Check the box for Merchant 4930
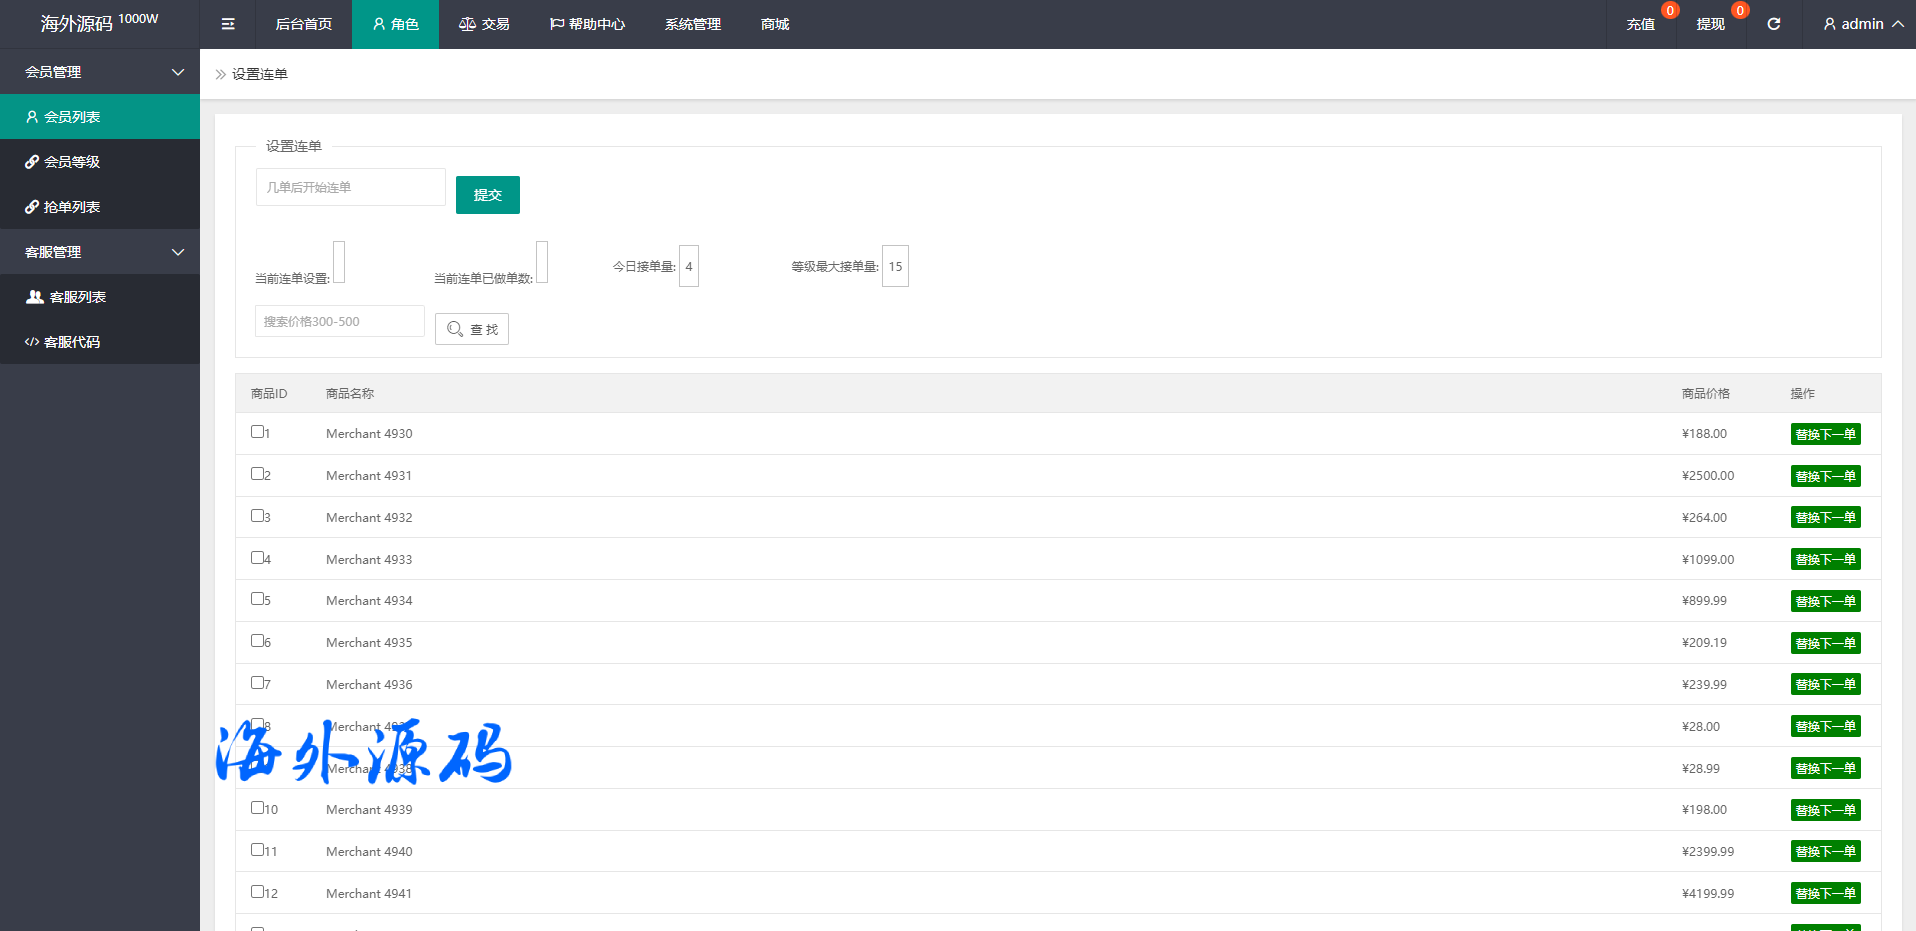1916x931 pixels. [257, 432]
